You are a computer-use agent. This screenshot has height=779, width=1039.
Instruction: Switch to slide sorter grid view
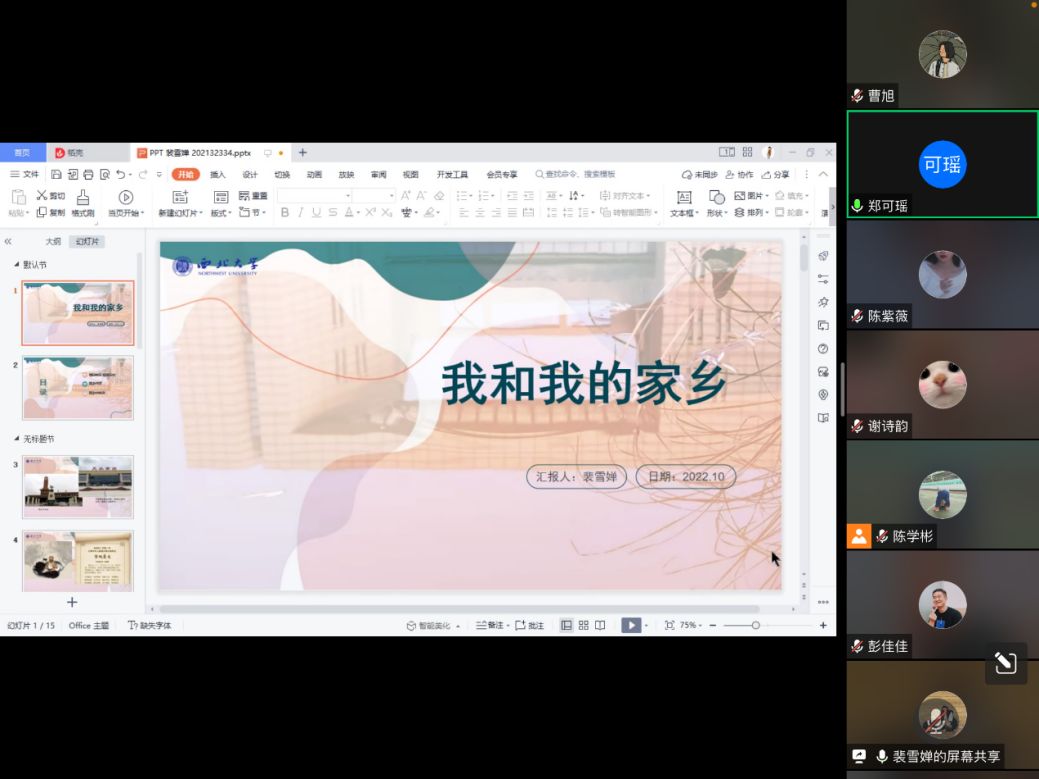pos(583,625)
